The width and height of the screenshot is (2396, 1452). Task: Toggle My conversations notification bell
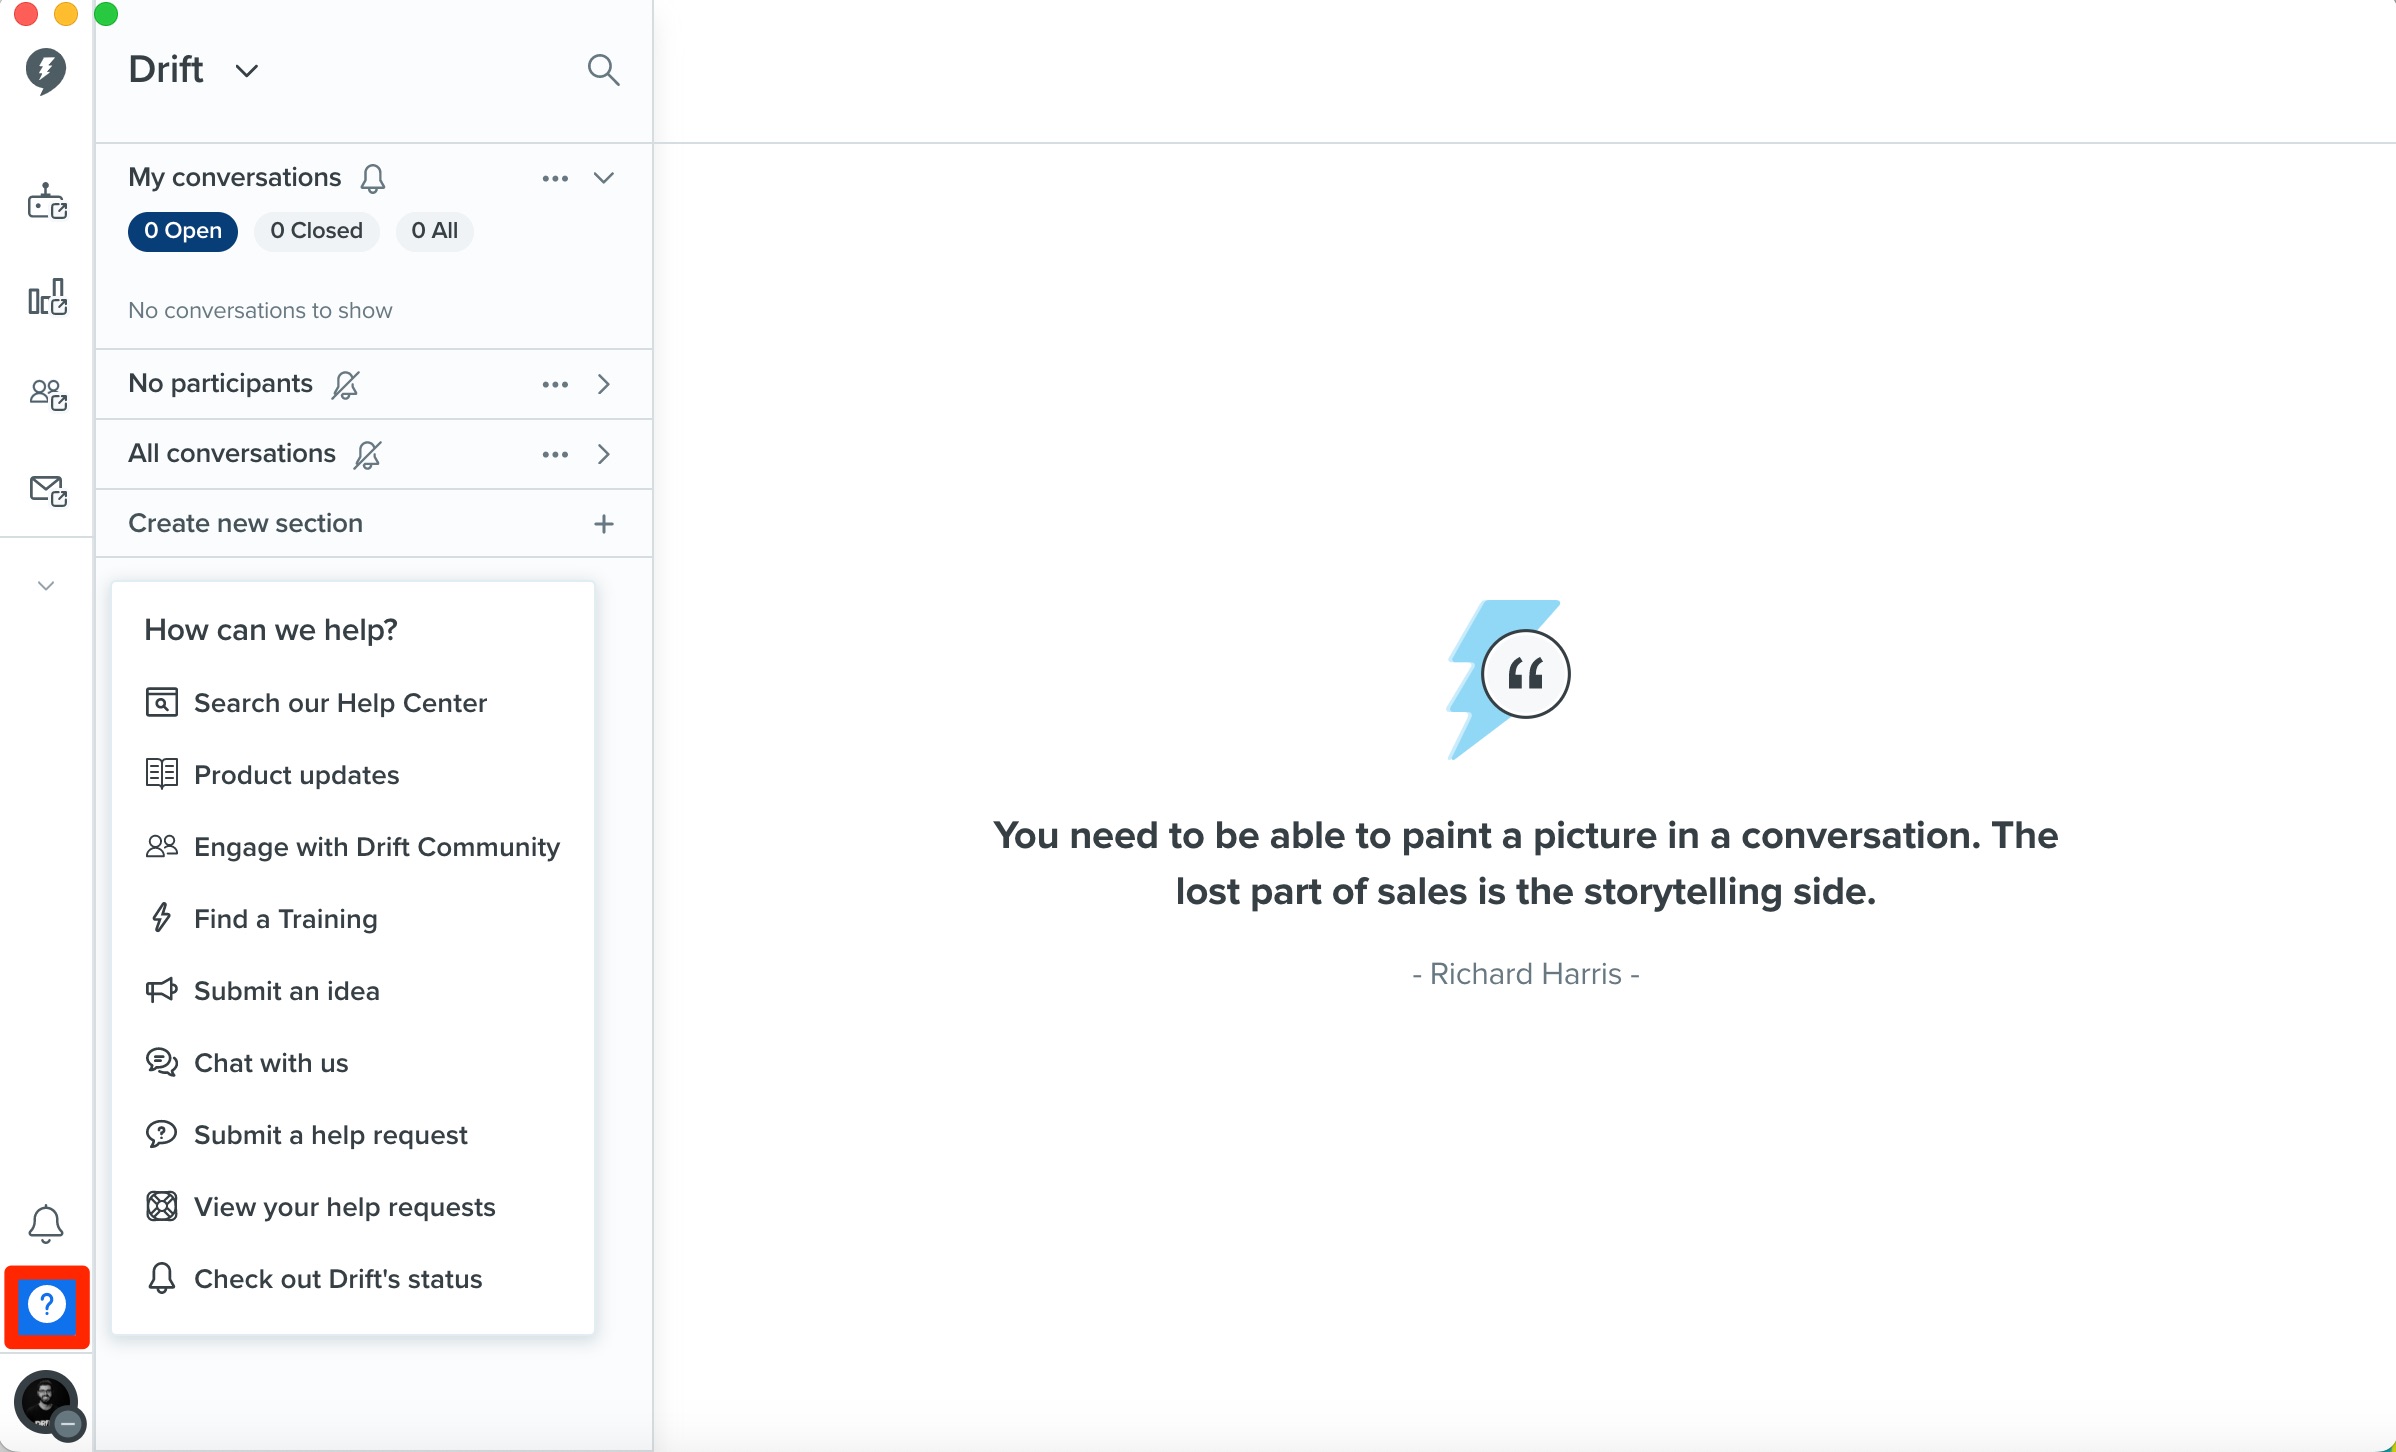373,178
